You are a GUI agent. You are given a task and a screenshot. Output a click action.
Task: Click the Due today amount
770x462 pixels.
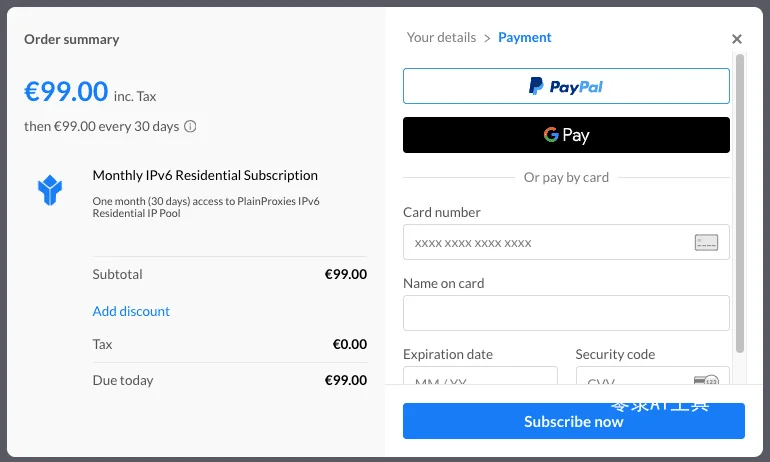346,380
